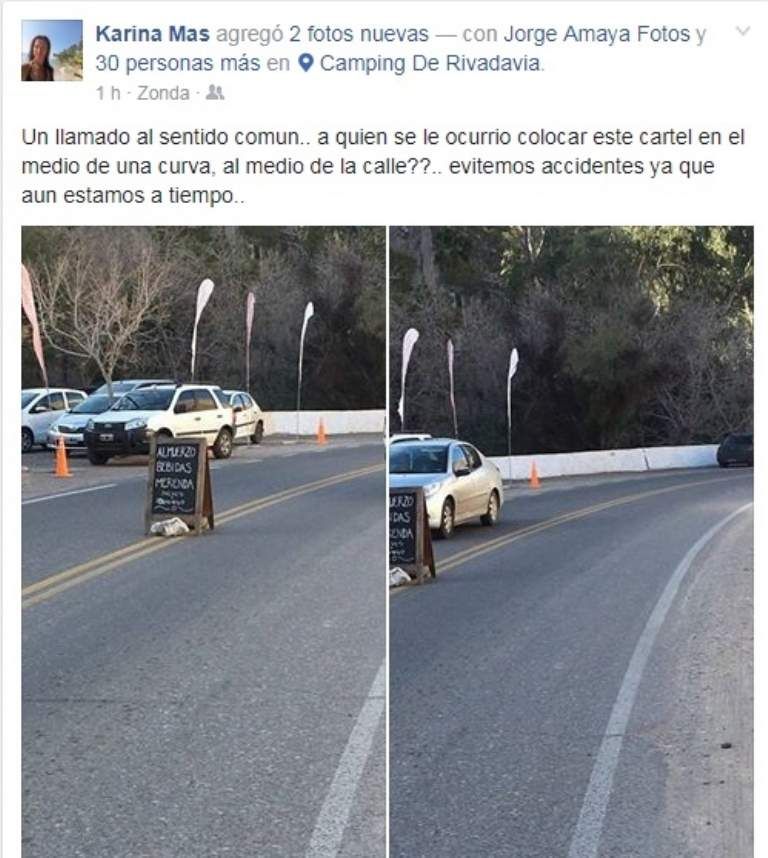Screen dimensions: 768x858
Task: Open Jorge Amaya Fotos profile link
Action: [x=597, y=34]
